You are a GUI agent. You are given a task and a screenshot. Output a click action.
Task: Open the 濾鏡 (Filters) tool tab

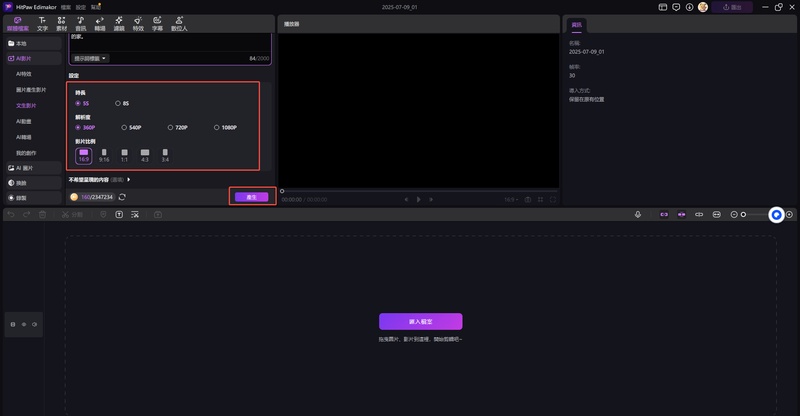click(x=119, y=24)
